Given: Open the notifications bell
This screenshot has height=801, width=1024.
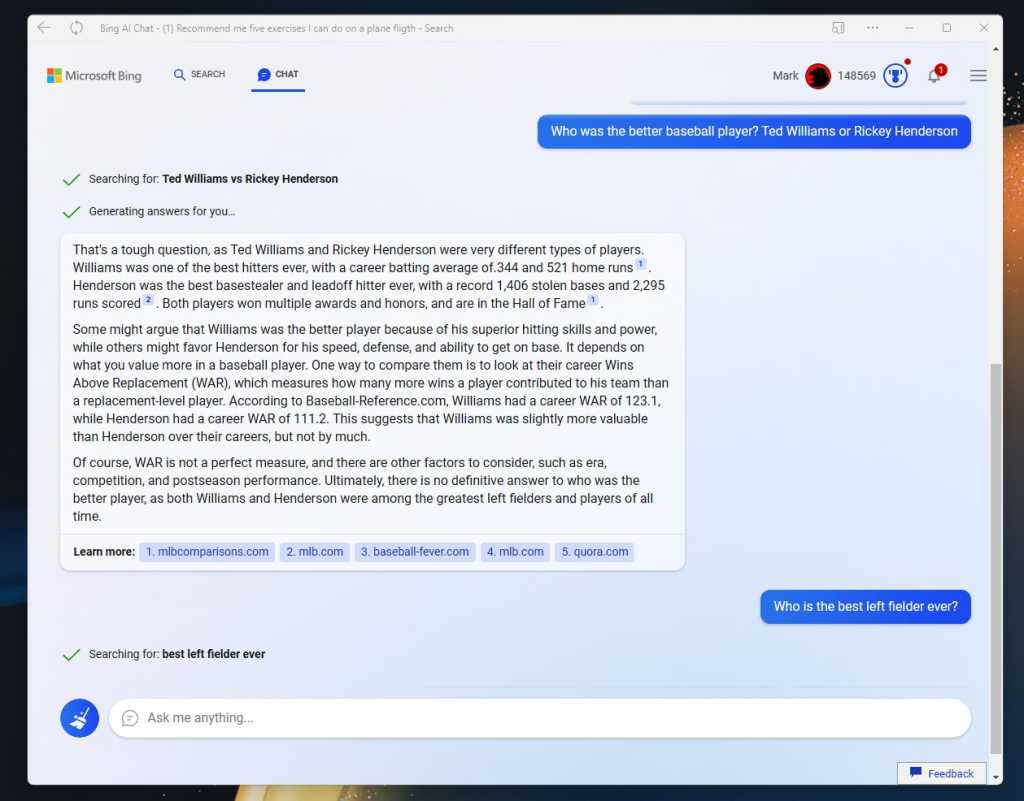Looking at the screenshot, I should [x=935, y=76].
